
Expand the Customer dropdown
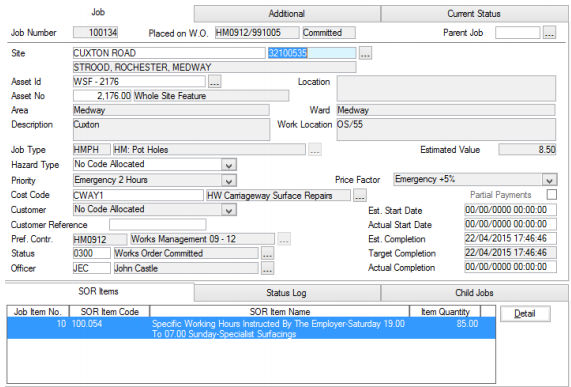[x=229, y=210]
